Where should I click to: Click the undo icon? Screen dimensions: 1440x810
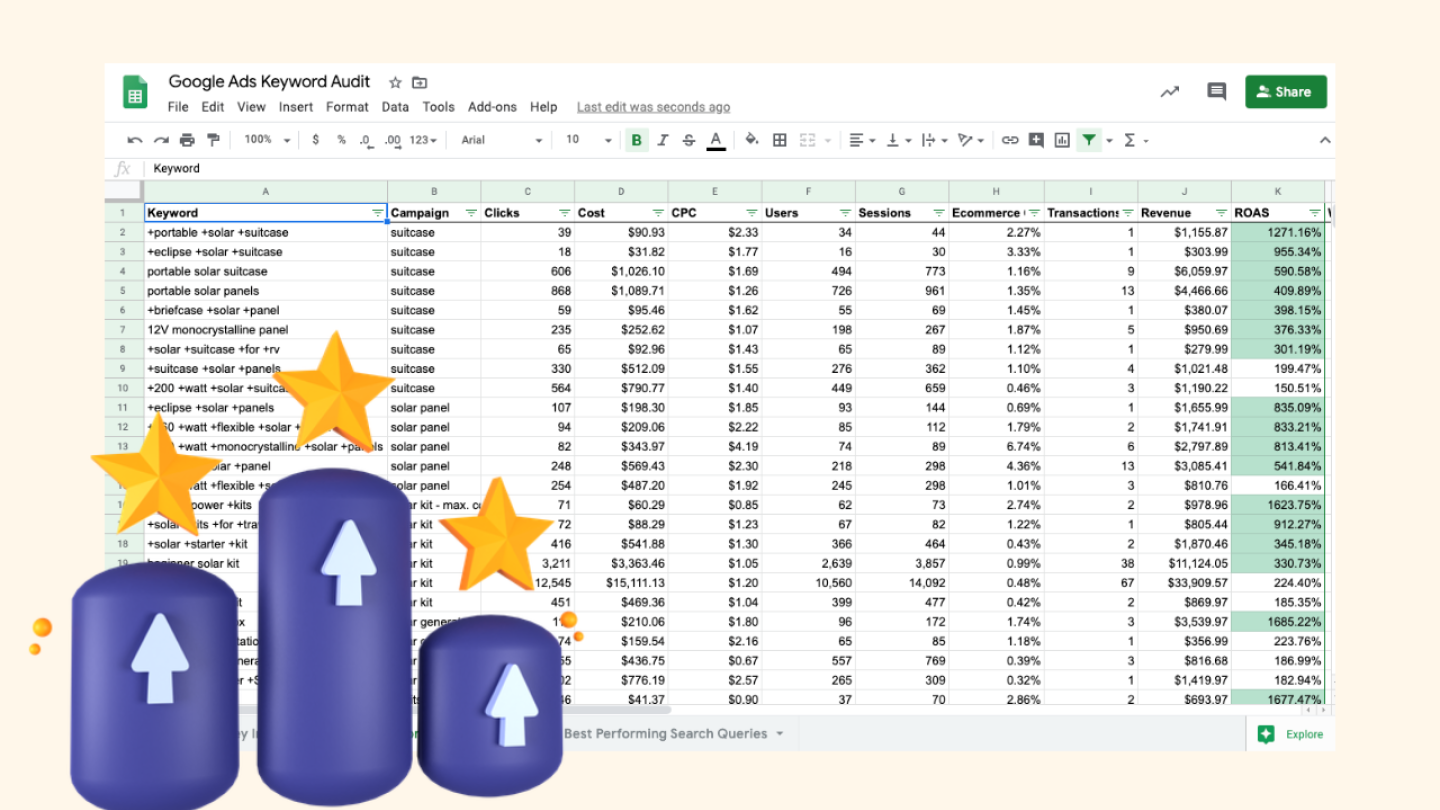[x=135, y=140]
